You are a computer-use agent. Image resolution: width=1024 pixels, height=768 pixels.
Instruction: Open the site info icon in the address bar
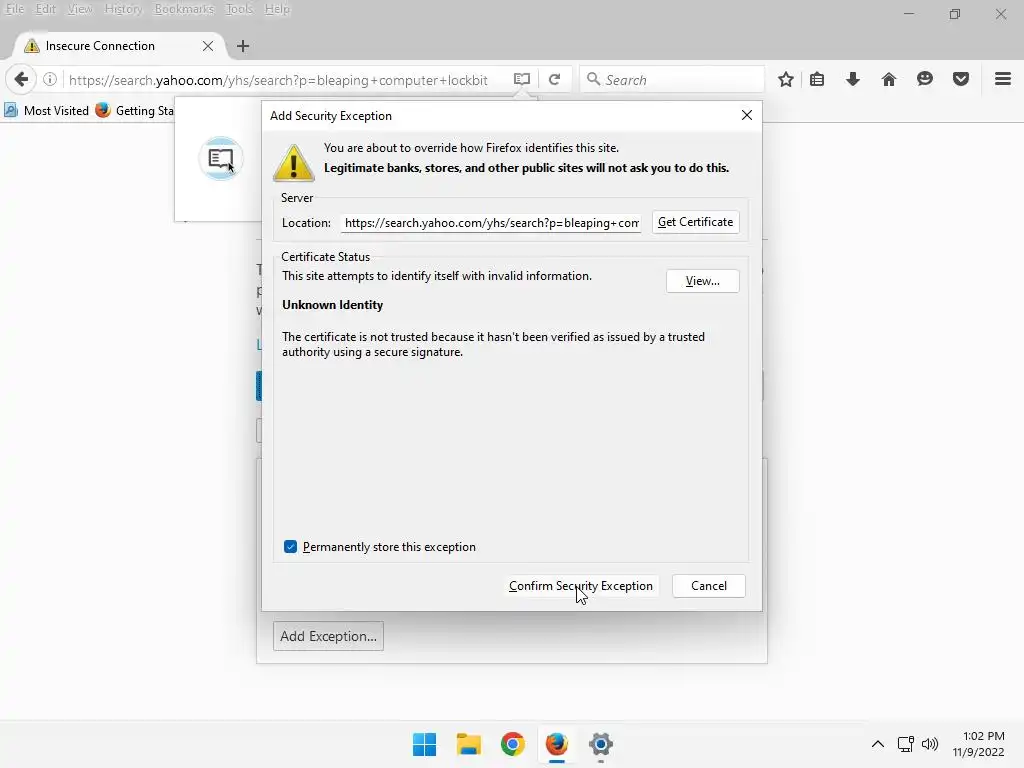pyautogui.click(x=50, y=80)
